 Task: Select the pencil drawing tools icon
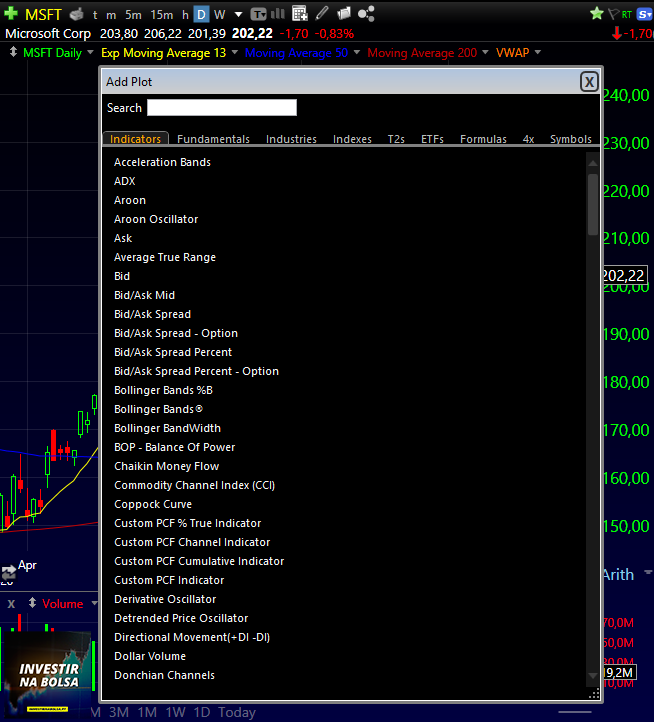coord(322,13)
